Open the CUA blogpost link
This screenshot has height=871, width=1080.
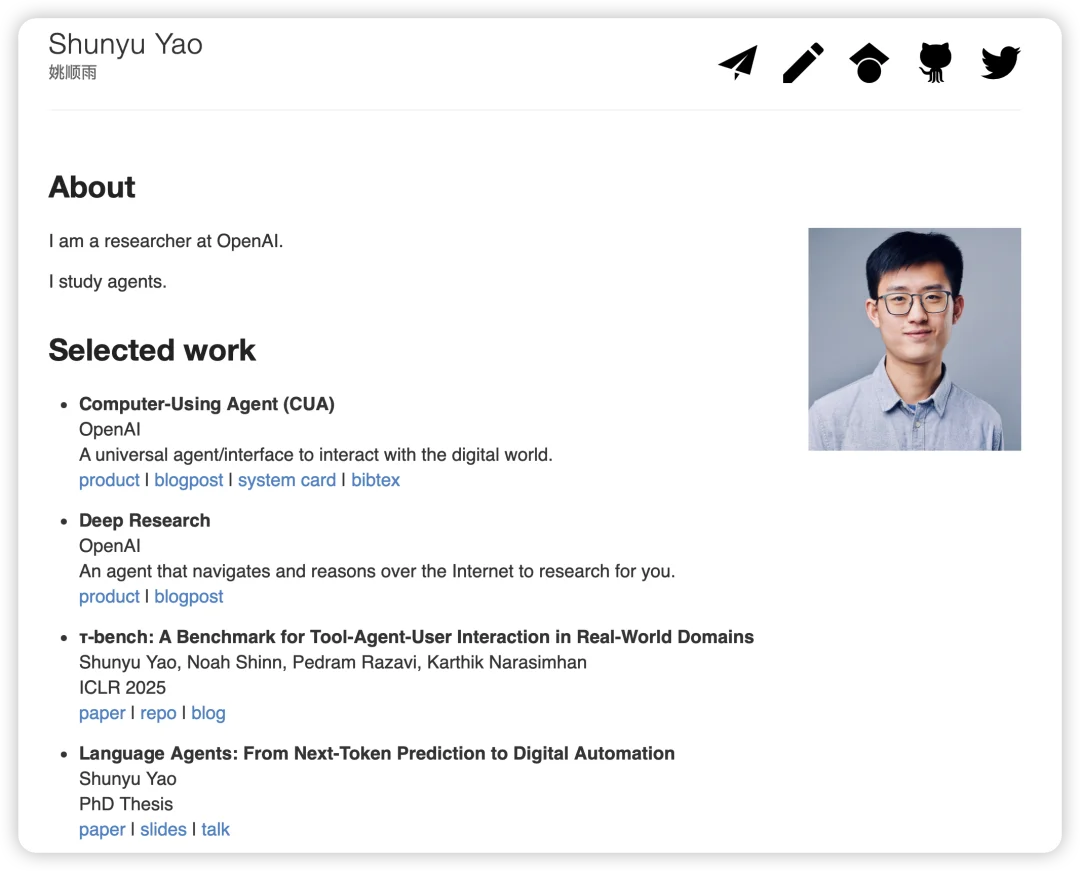click(x=188, y=480)
